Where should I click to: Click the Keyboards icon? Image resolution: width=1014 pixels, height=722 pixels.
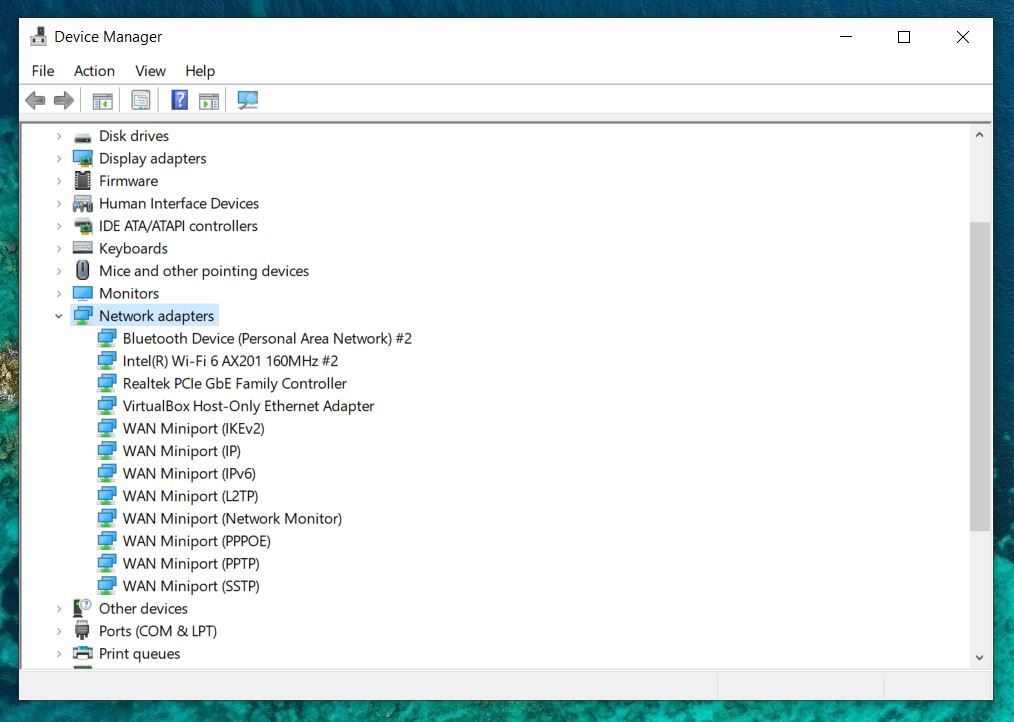point(83,248)
